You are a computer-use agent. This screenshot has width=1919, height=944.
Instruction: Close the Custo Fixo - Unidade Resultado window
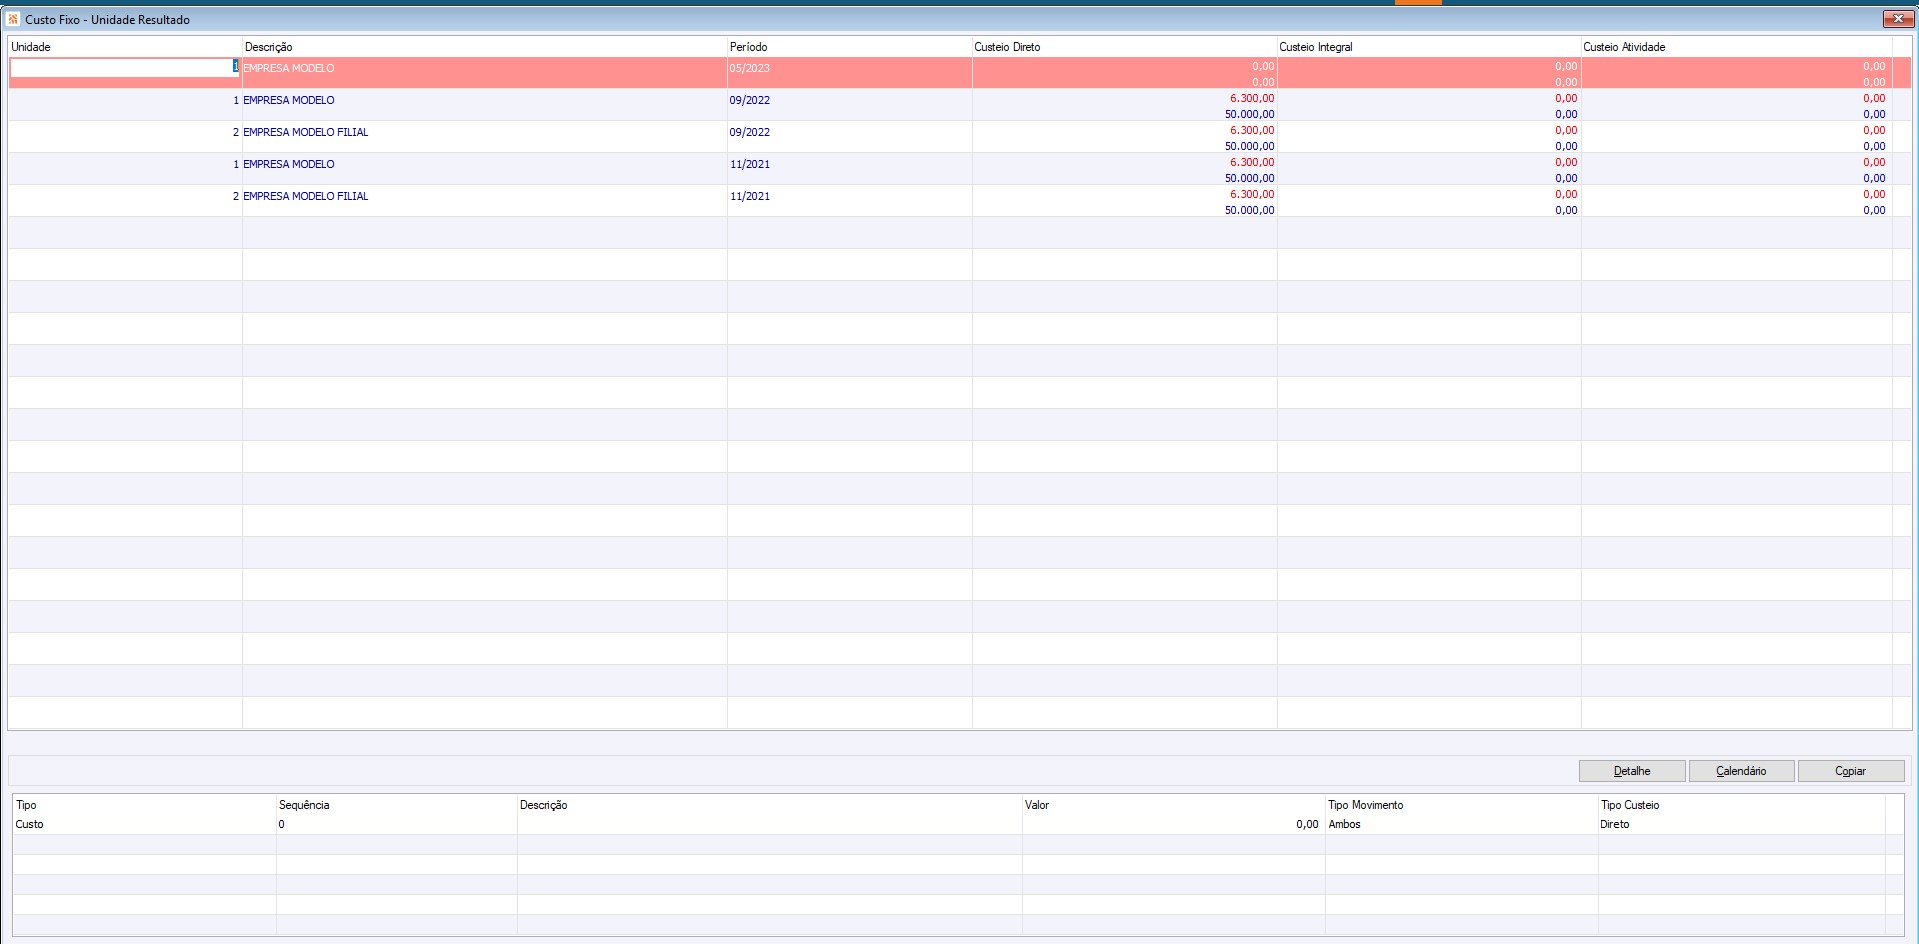tap(1897, 19)
